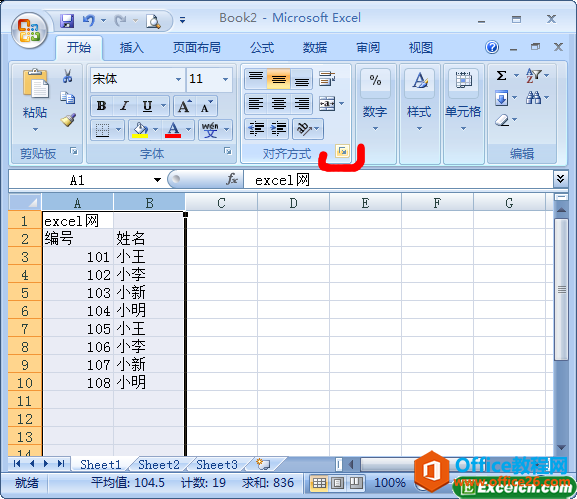The image size is (577, 499).
Task: Select the Sheet2 worksheet tab
Action: [x=159, y=464]
